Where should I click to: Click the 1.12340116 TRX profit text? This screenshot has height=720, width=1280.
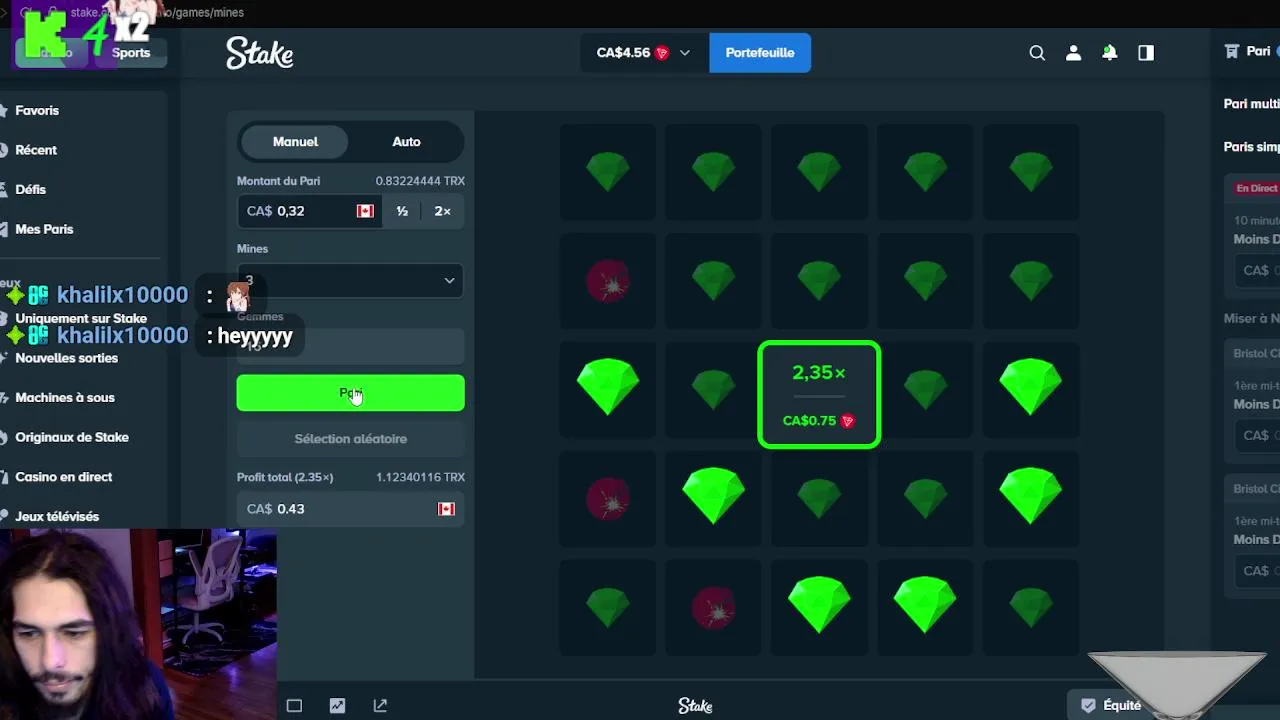[420, 477]
